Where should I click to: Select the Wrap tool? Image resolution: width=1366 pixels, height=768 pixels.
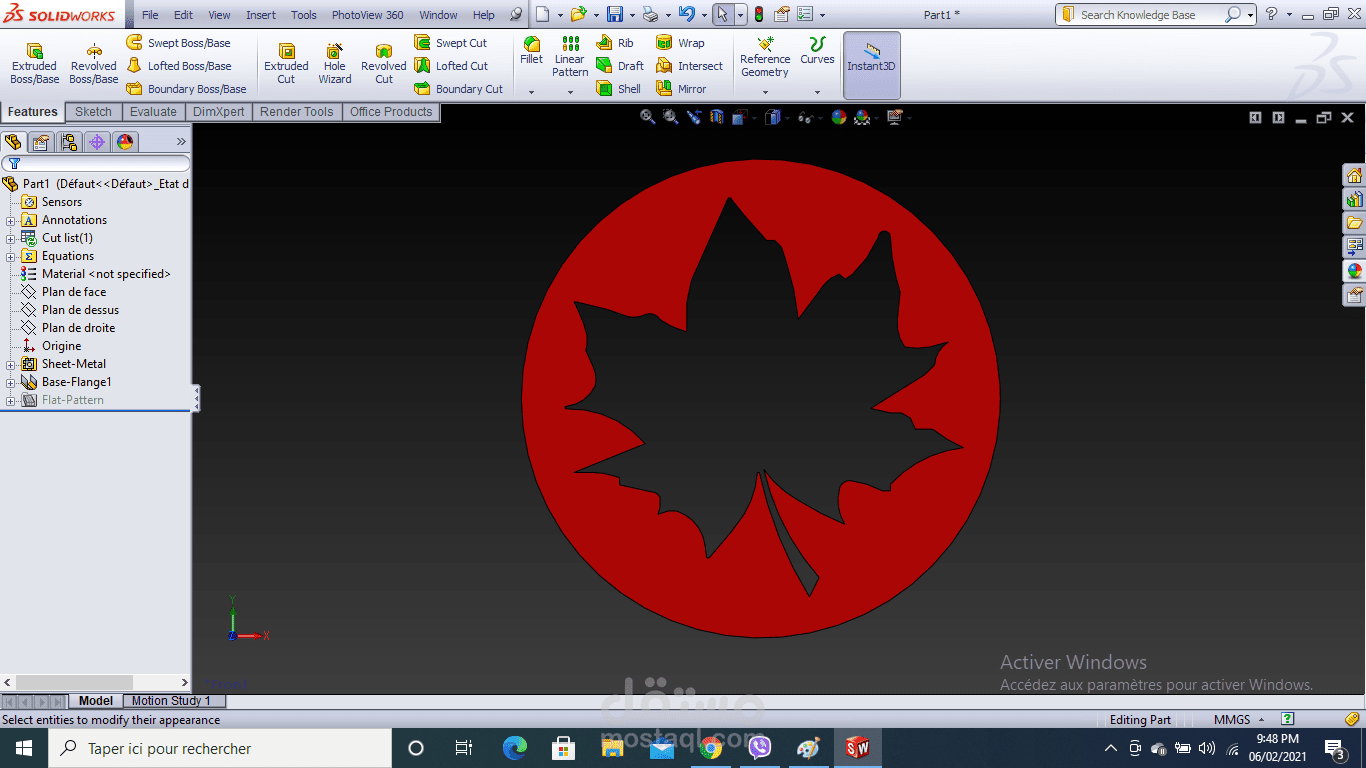point(680,43)
